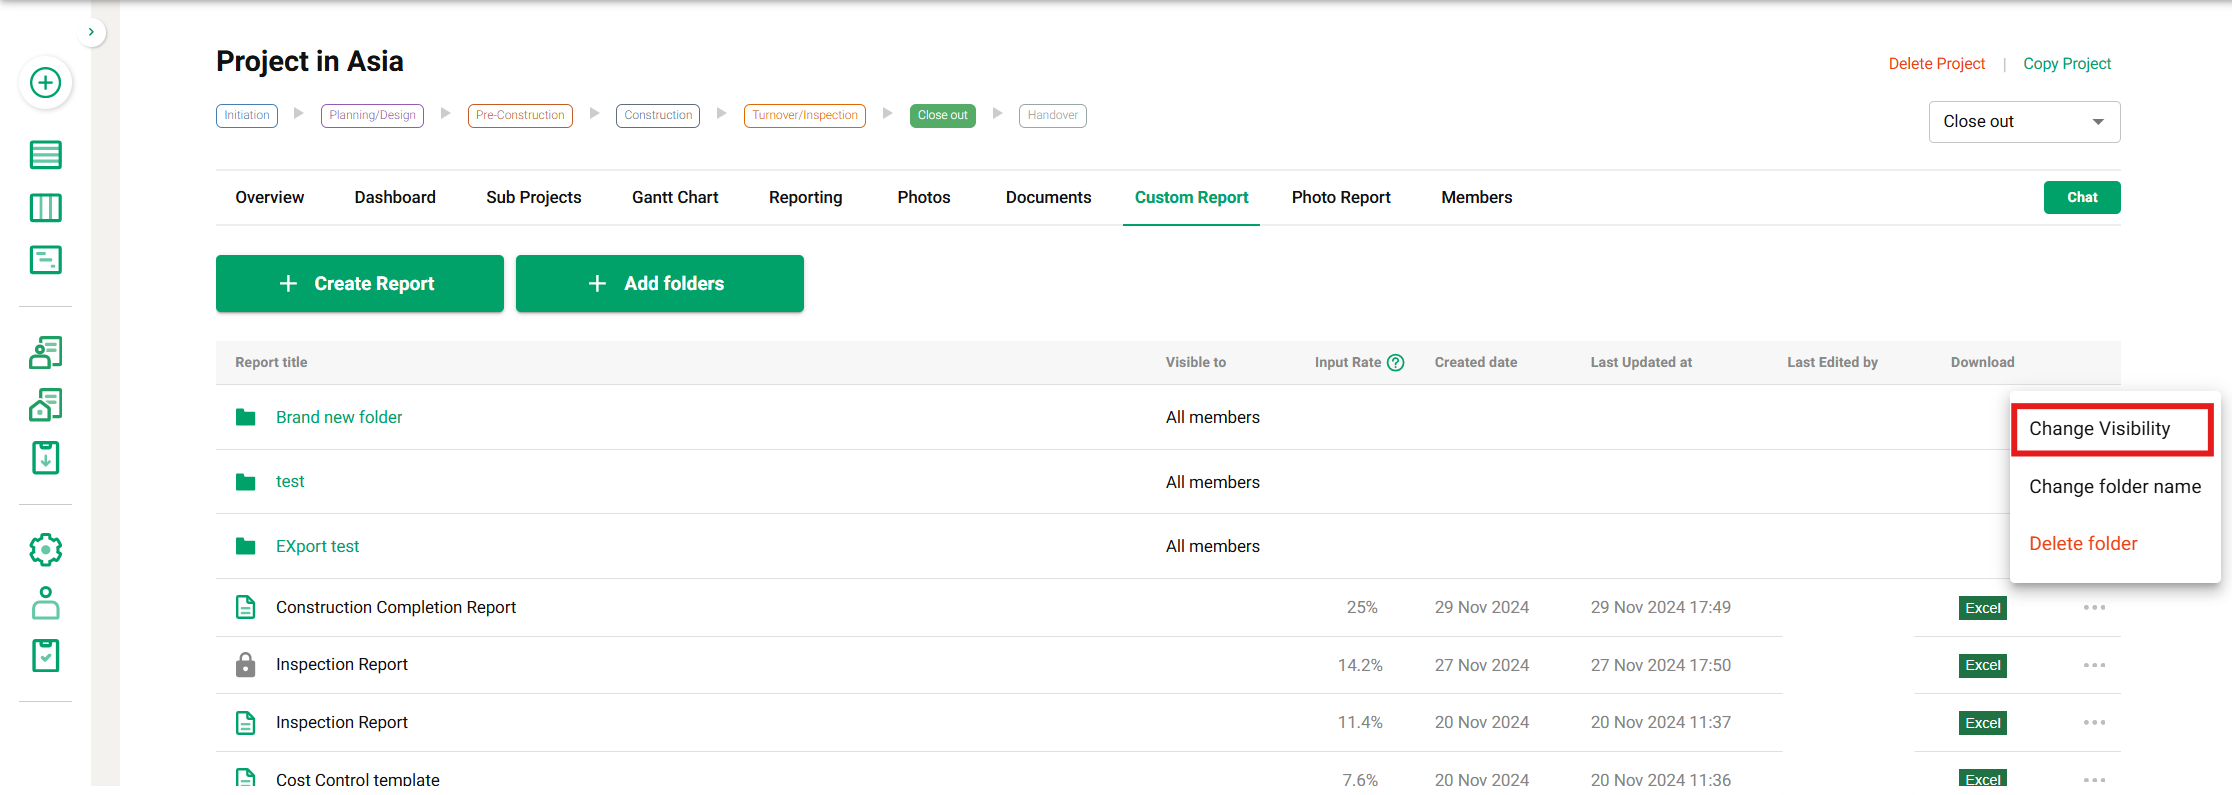Expand the left sidebar with chevron

coord(91,32)
